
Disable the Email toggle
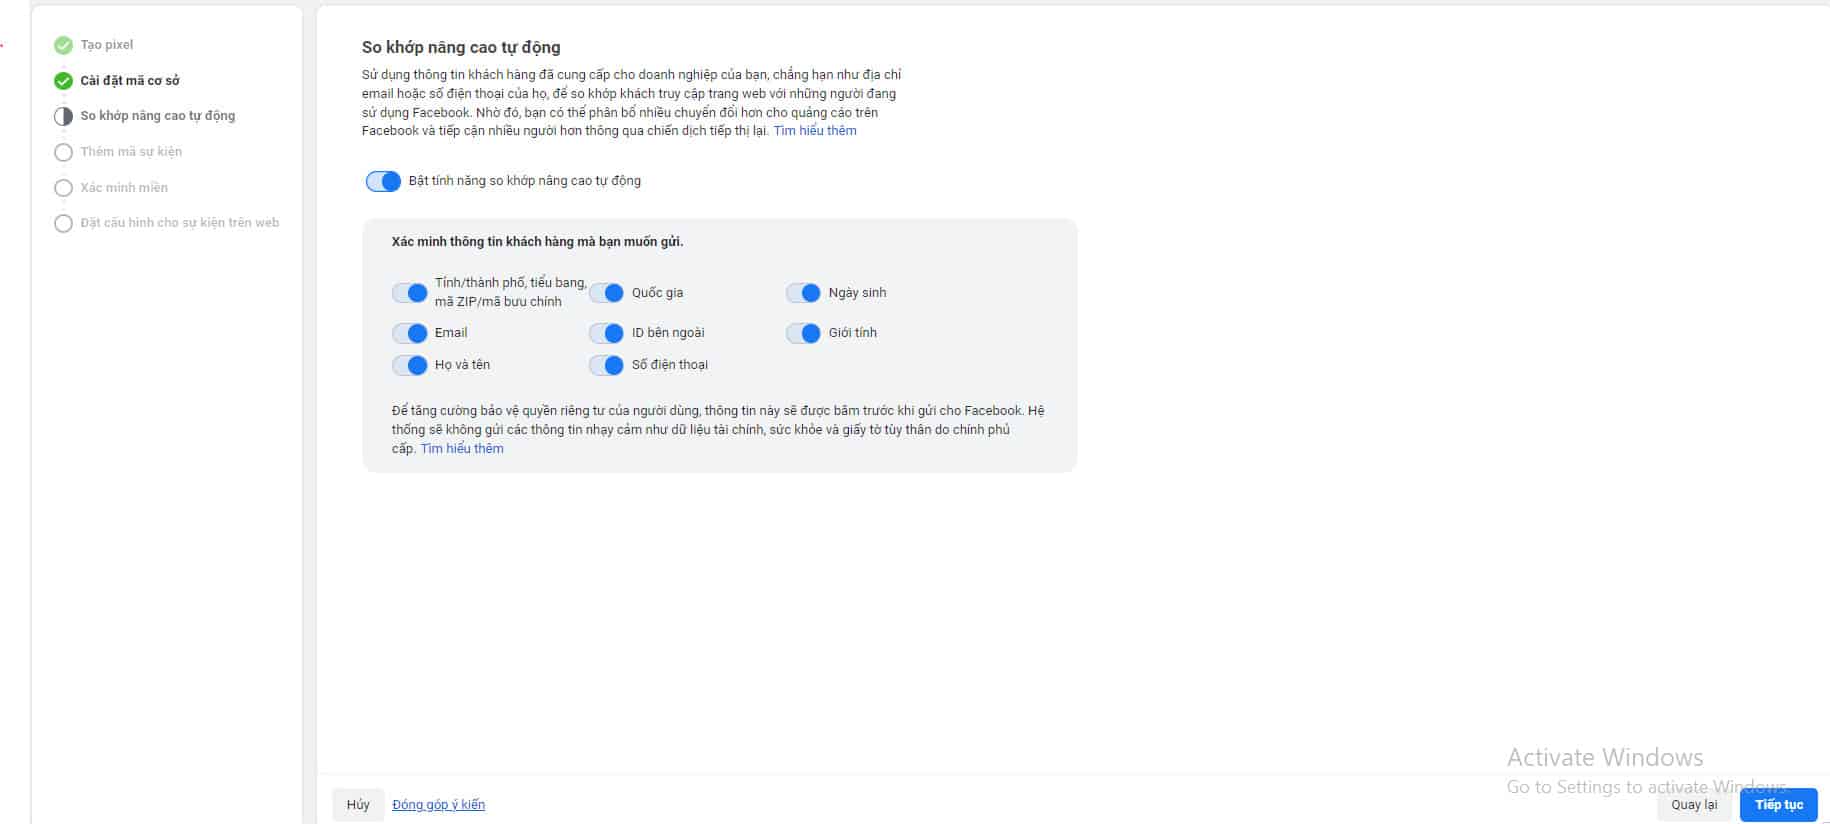point(409,333)
